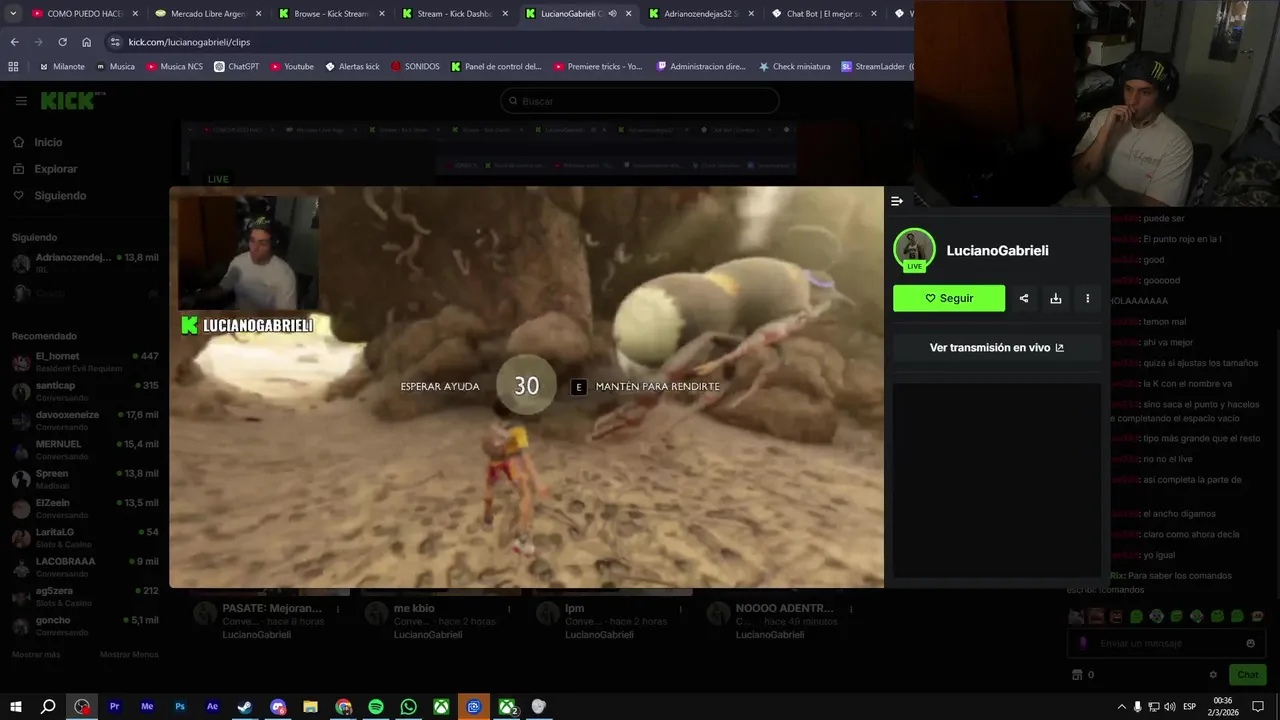This screenshot has height=720, width=1280.
Task: Switch to Adrianozendejas32 tab
Action: [x=701, y=14]
